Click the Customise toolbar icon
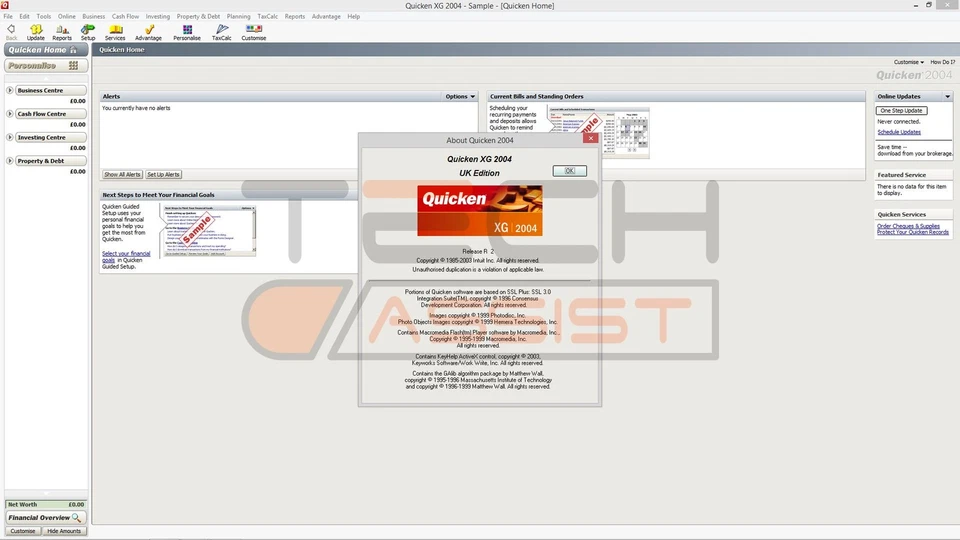The image size is (960, 540). (x=253, y=32)
